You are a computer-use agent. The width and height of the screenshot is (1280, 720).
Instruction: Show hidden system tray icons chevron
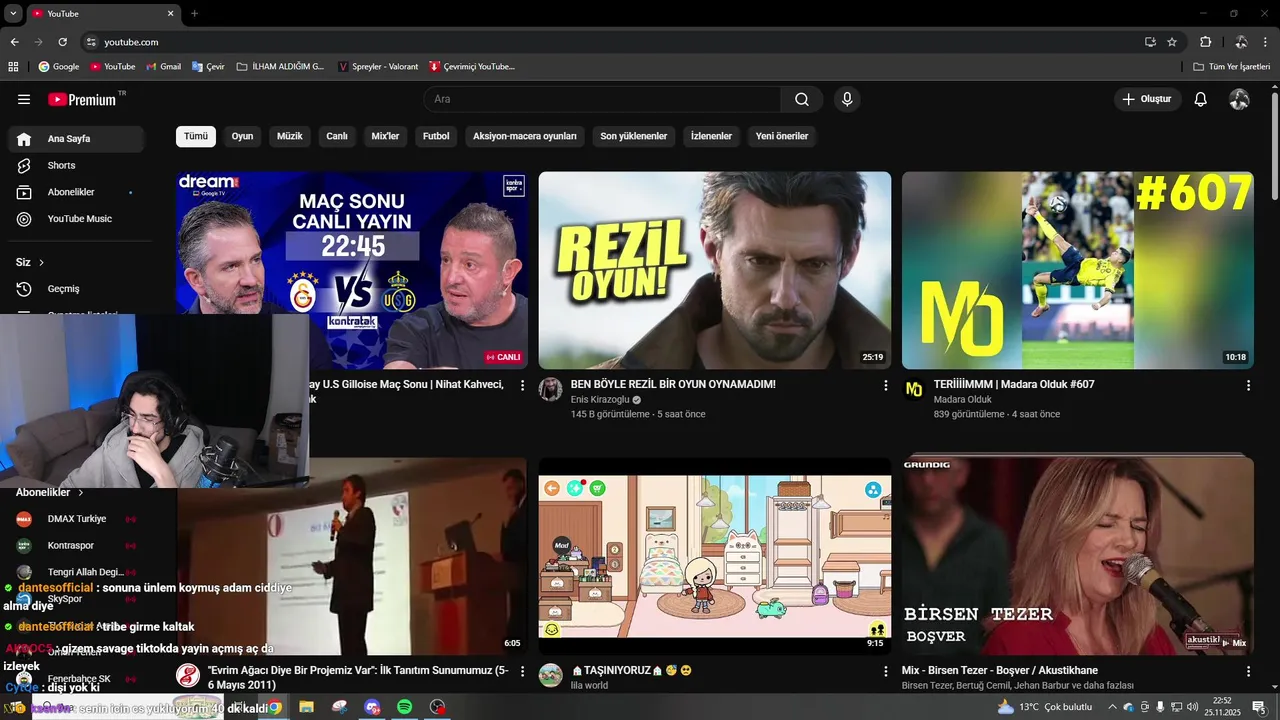point(1112,707)
